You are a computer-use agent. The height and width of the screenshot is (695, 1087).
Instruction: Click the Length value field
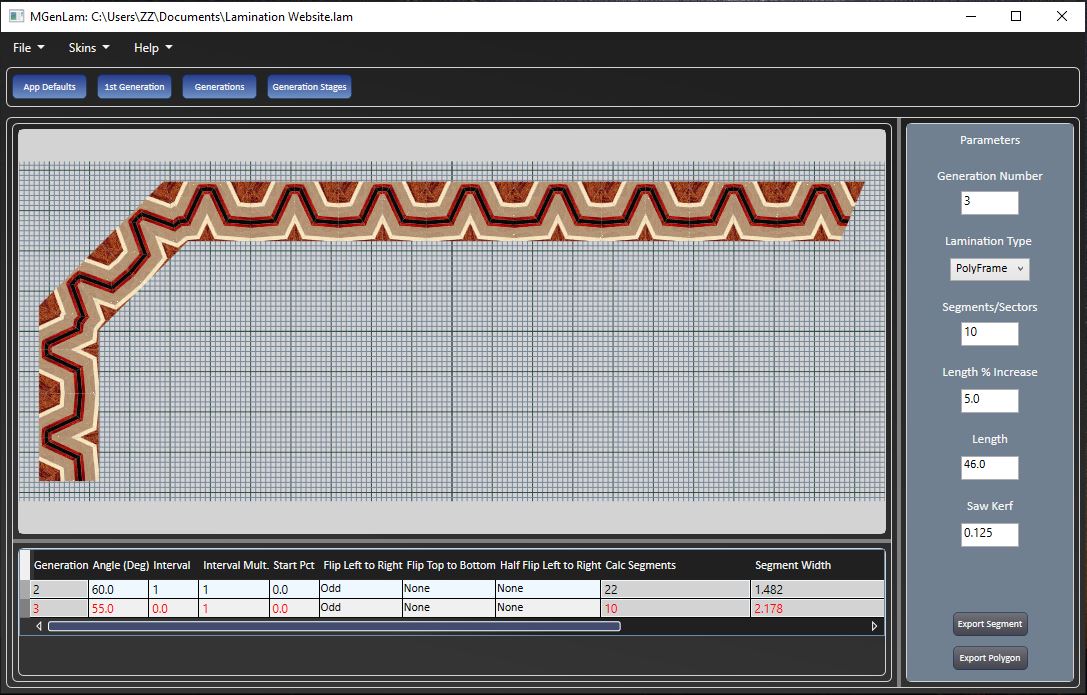point(989,467)
